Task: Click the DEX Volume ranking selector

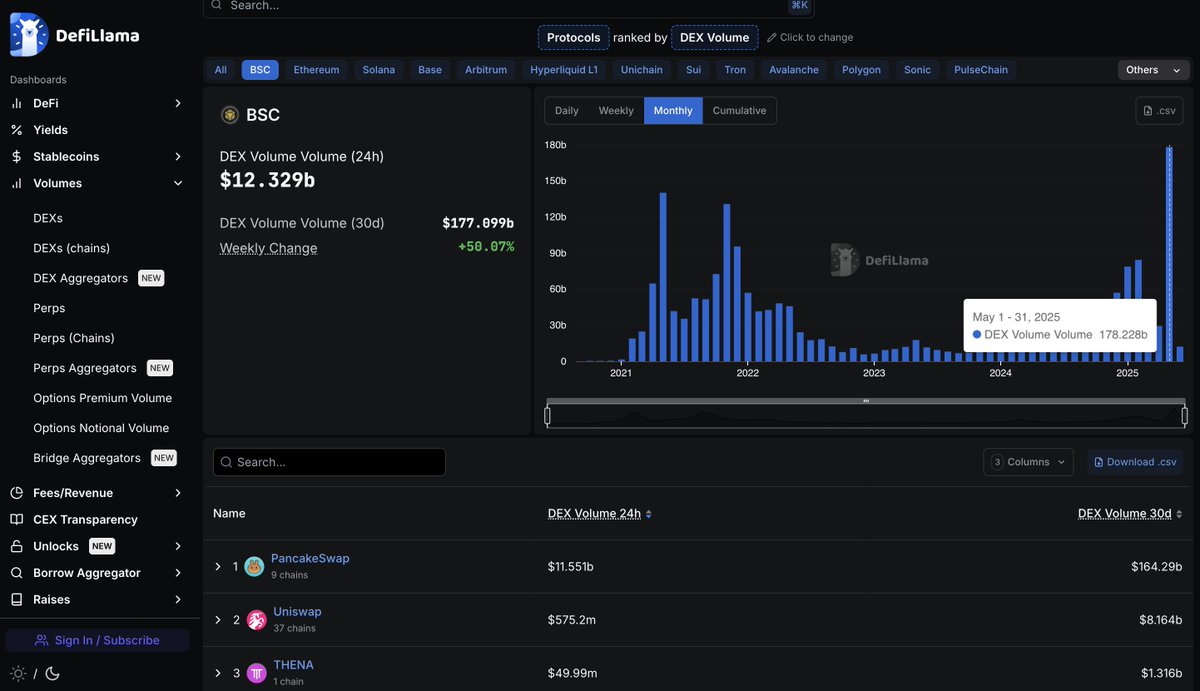Action: coord(715,38)
